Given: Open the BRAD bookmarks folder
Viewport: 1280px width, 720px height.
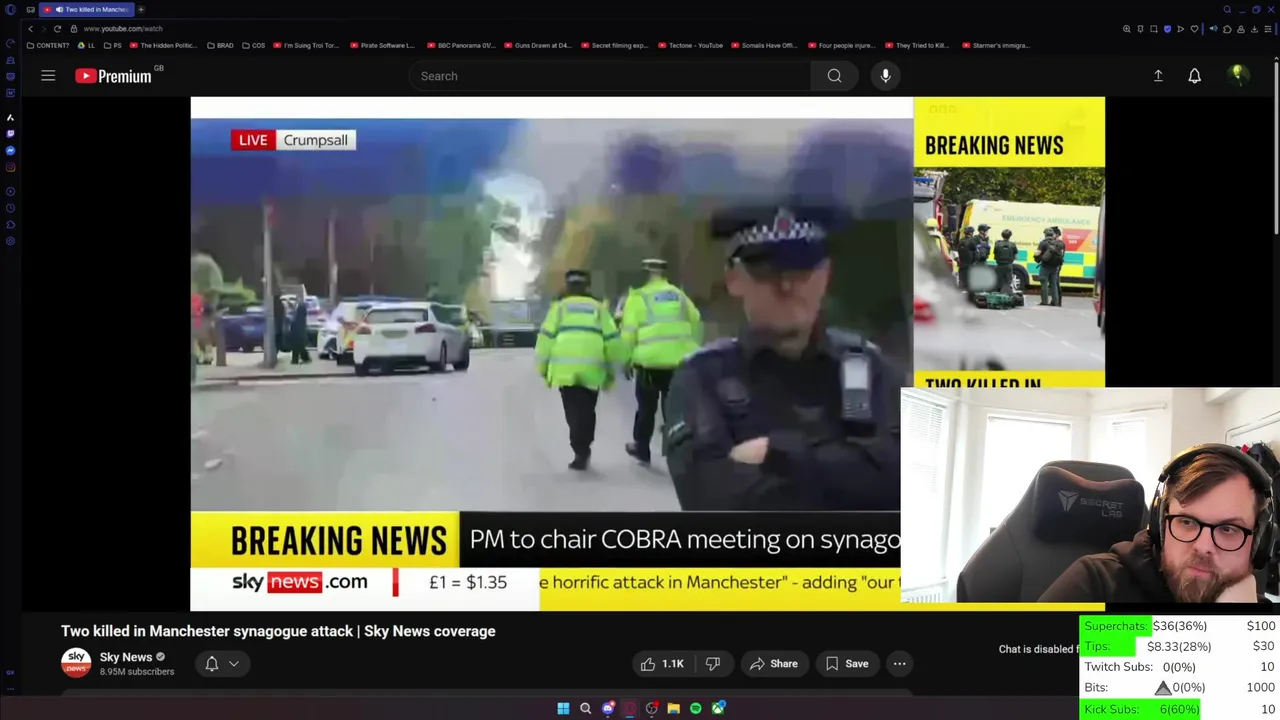Looking at the screenshot, I should 220,45.
